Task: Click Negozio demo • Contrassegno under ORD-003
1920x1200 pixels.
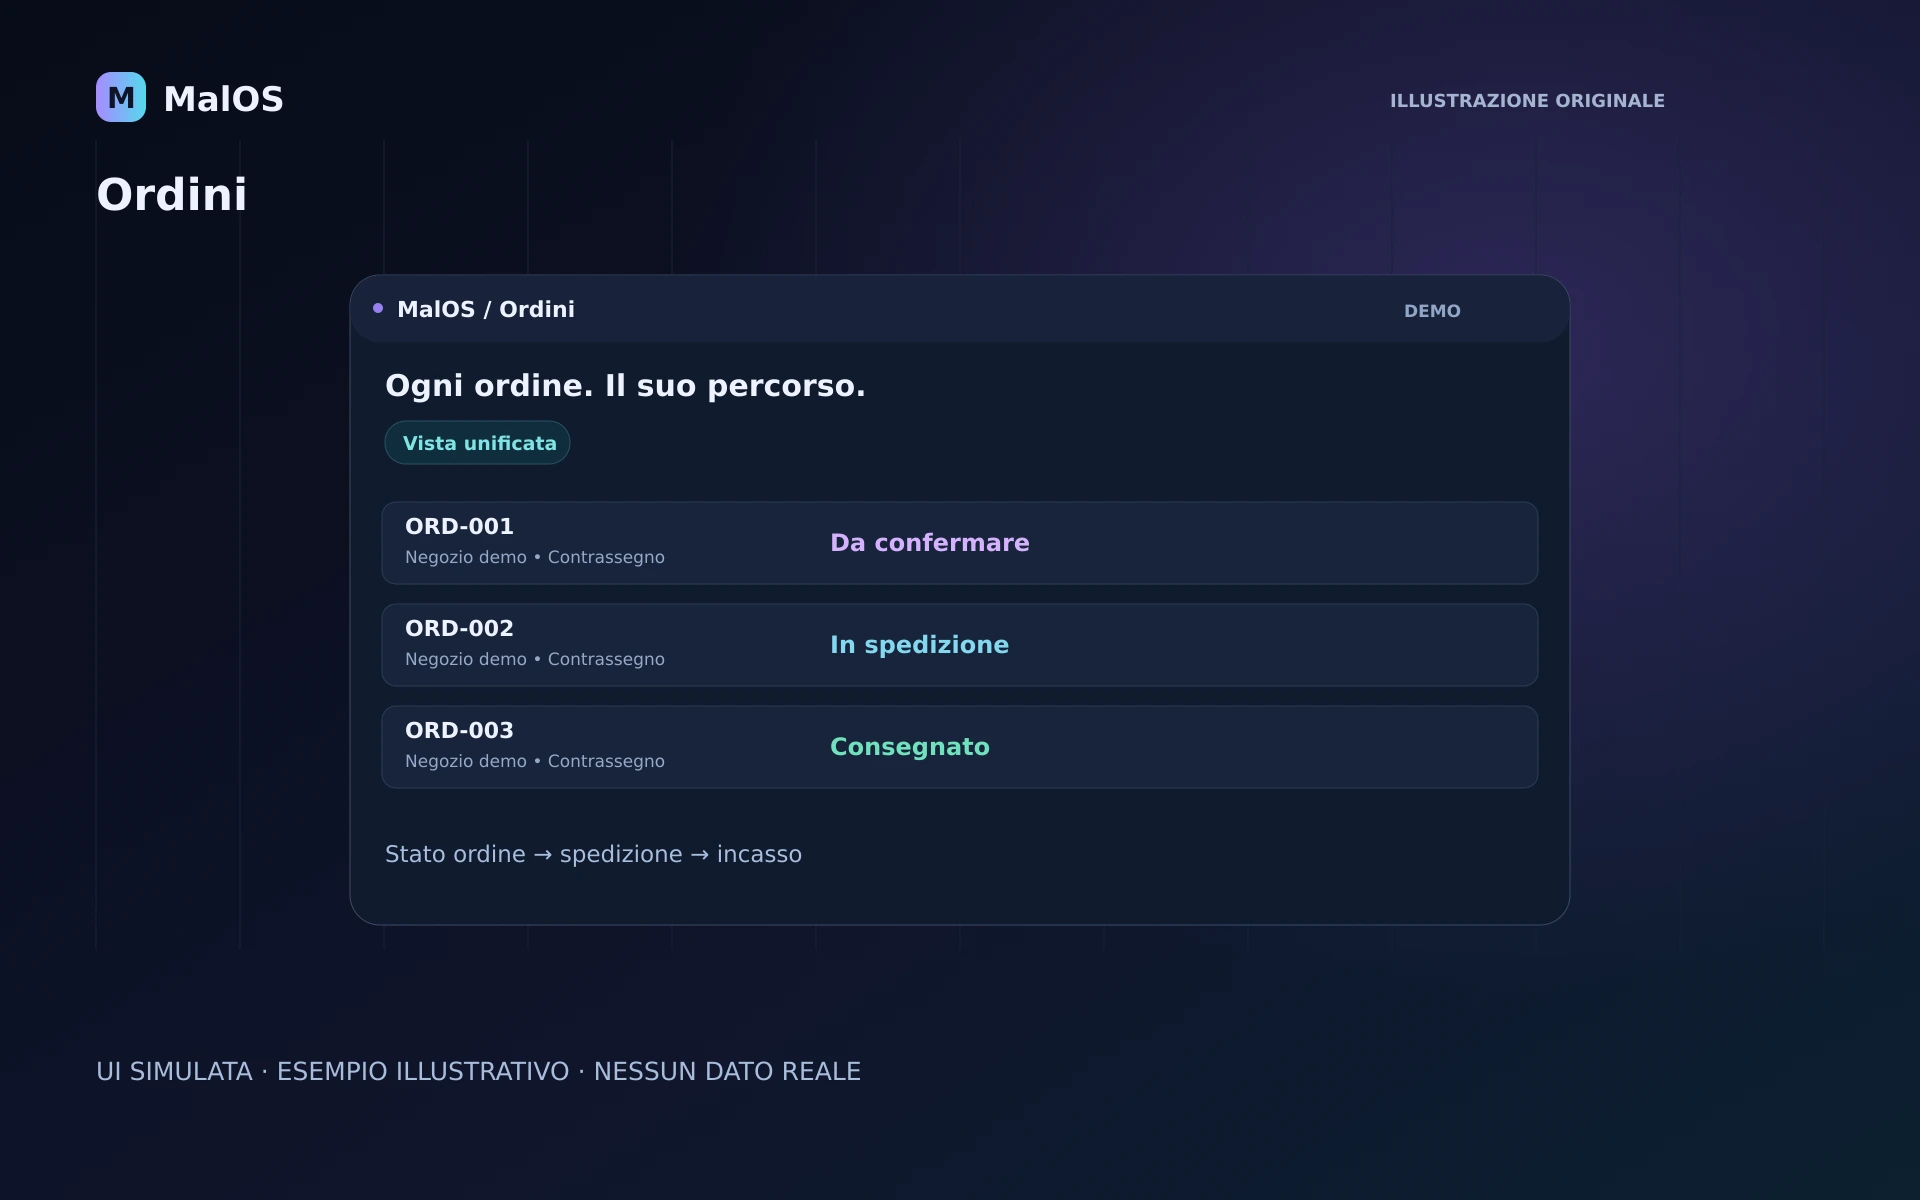Action: tap(535, 761)
